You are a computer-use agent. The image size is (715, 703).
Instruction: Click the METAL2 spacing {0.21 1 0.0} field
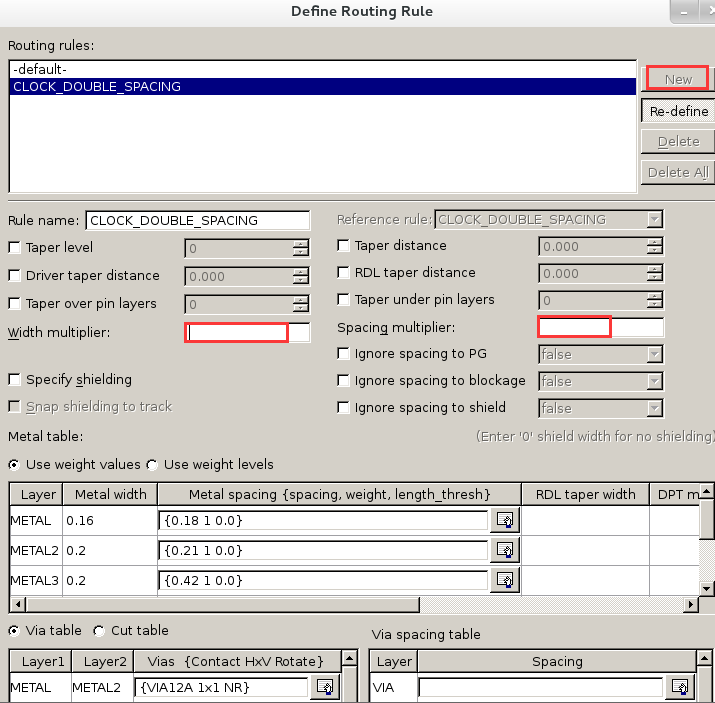(x=323, y=550)
